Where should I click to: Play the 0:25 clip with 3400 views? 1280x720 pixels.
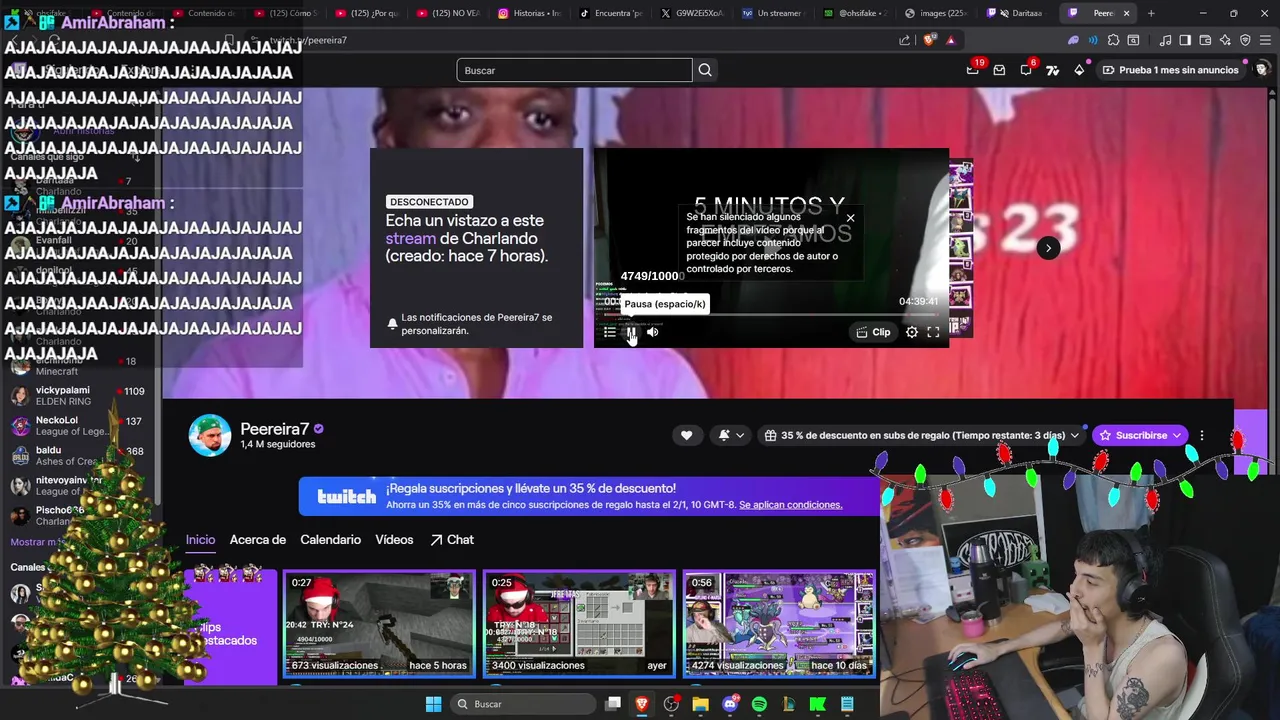pos(579,624)
